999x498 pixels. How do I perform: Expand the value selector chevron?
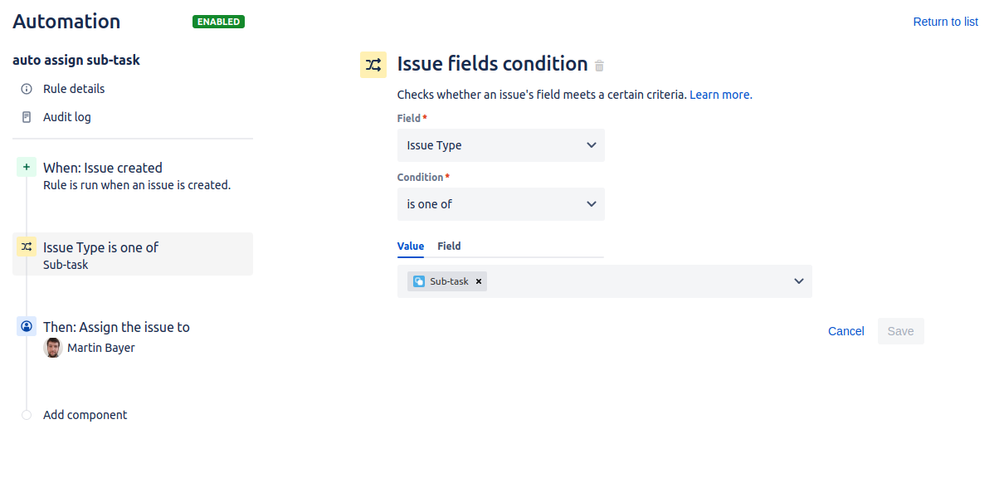tap(799, 281)
